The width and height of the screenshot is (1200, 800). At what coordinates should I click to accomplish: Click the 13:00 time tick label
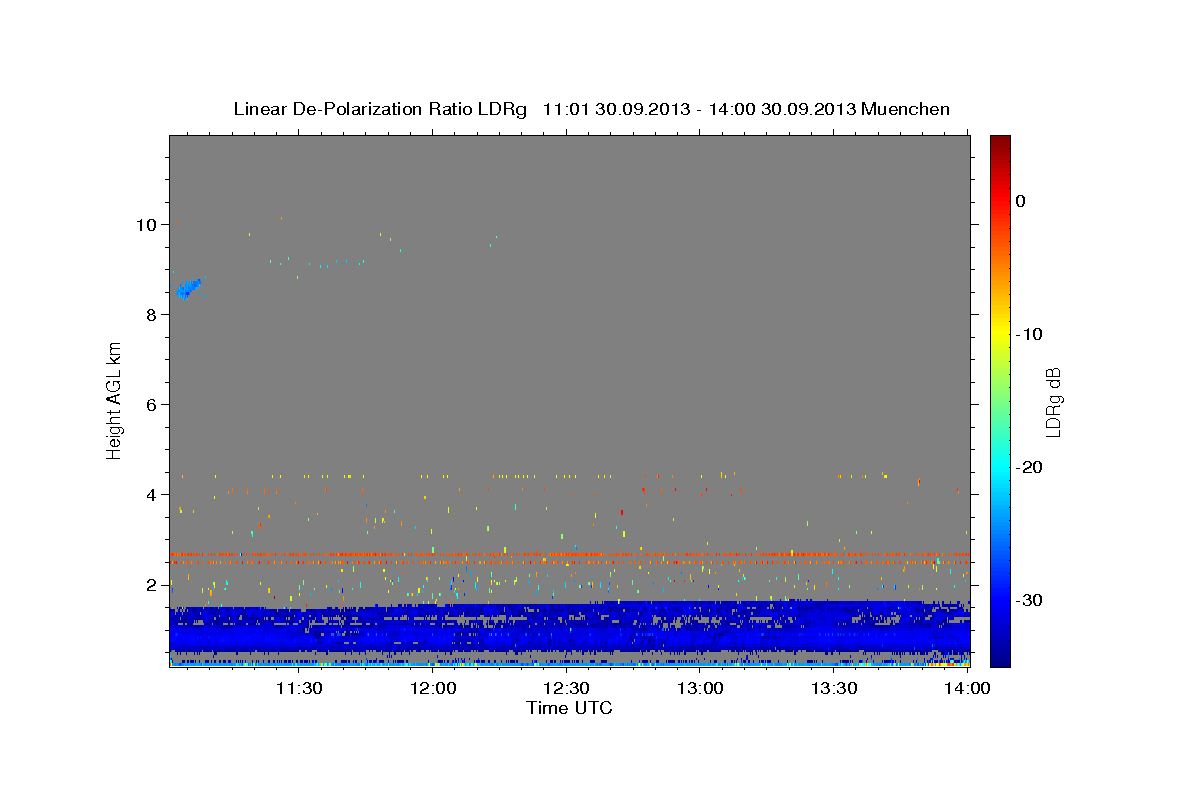[x=700, y=688]
